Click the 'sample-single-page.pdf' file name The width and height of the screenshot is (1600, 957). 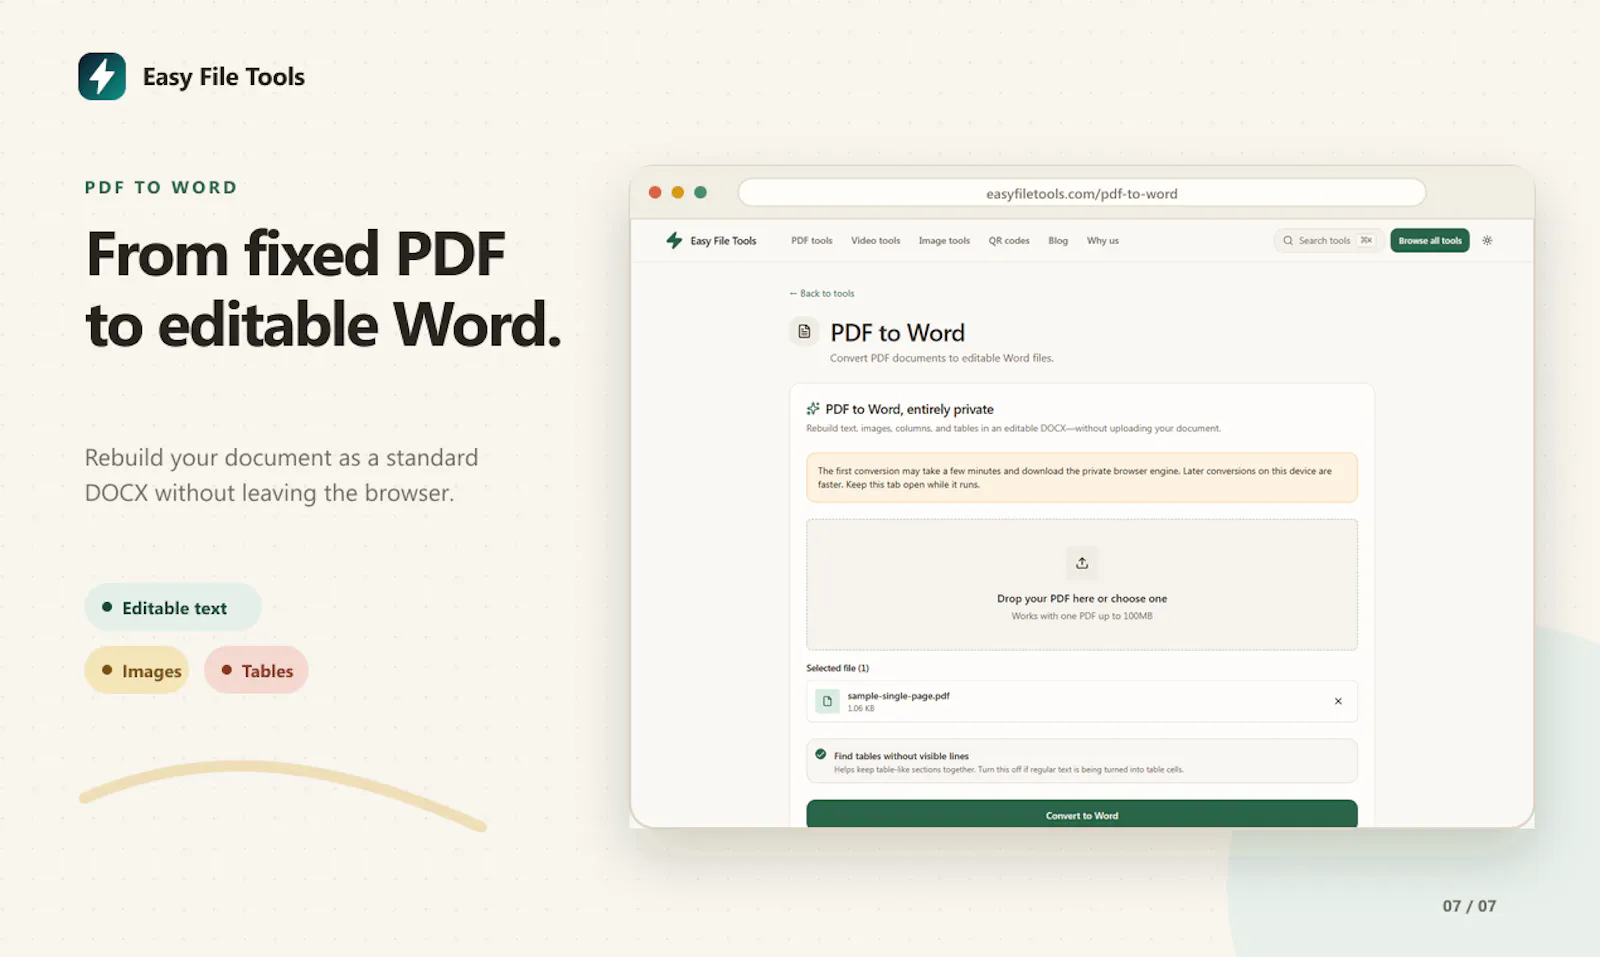898,695
